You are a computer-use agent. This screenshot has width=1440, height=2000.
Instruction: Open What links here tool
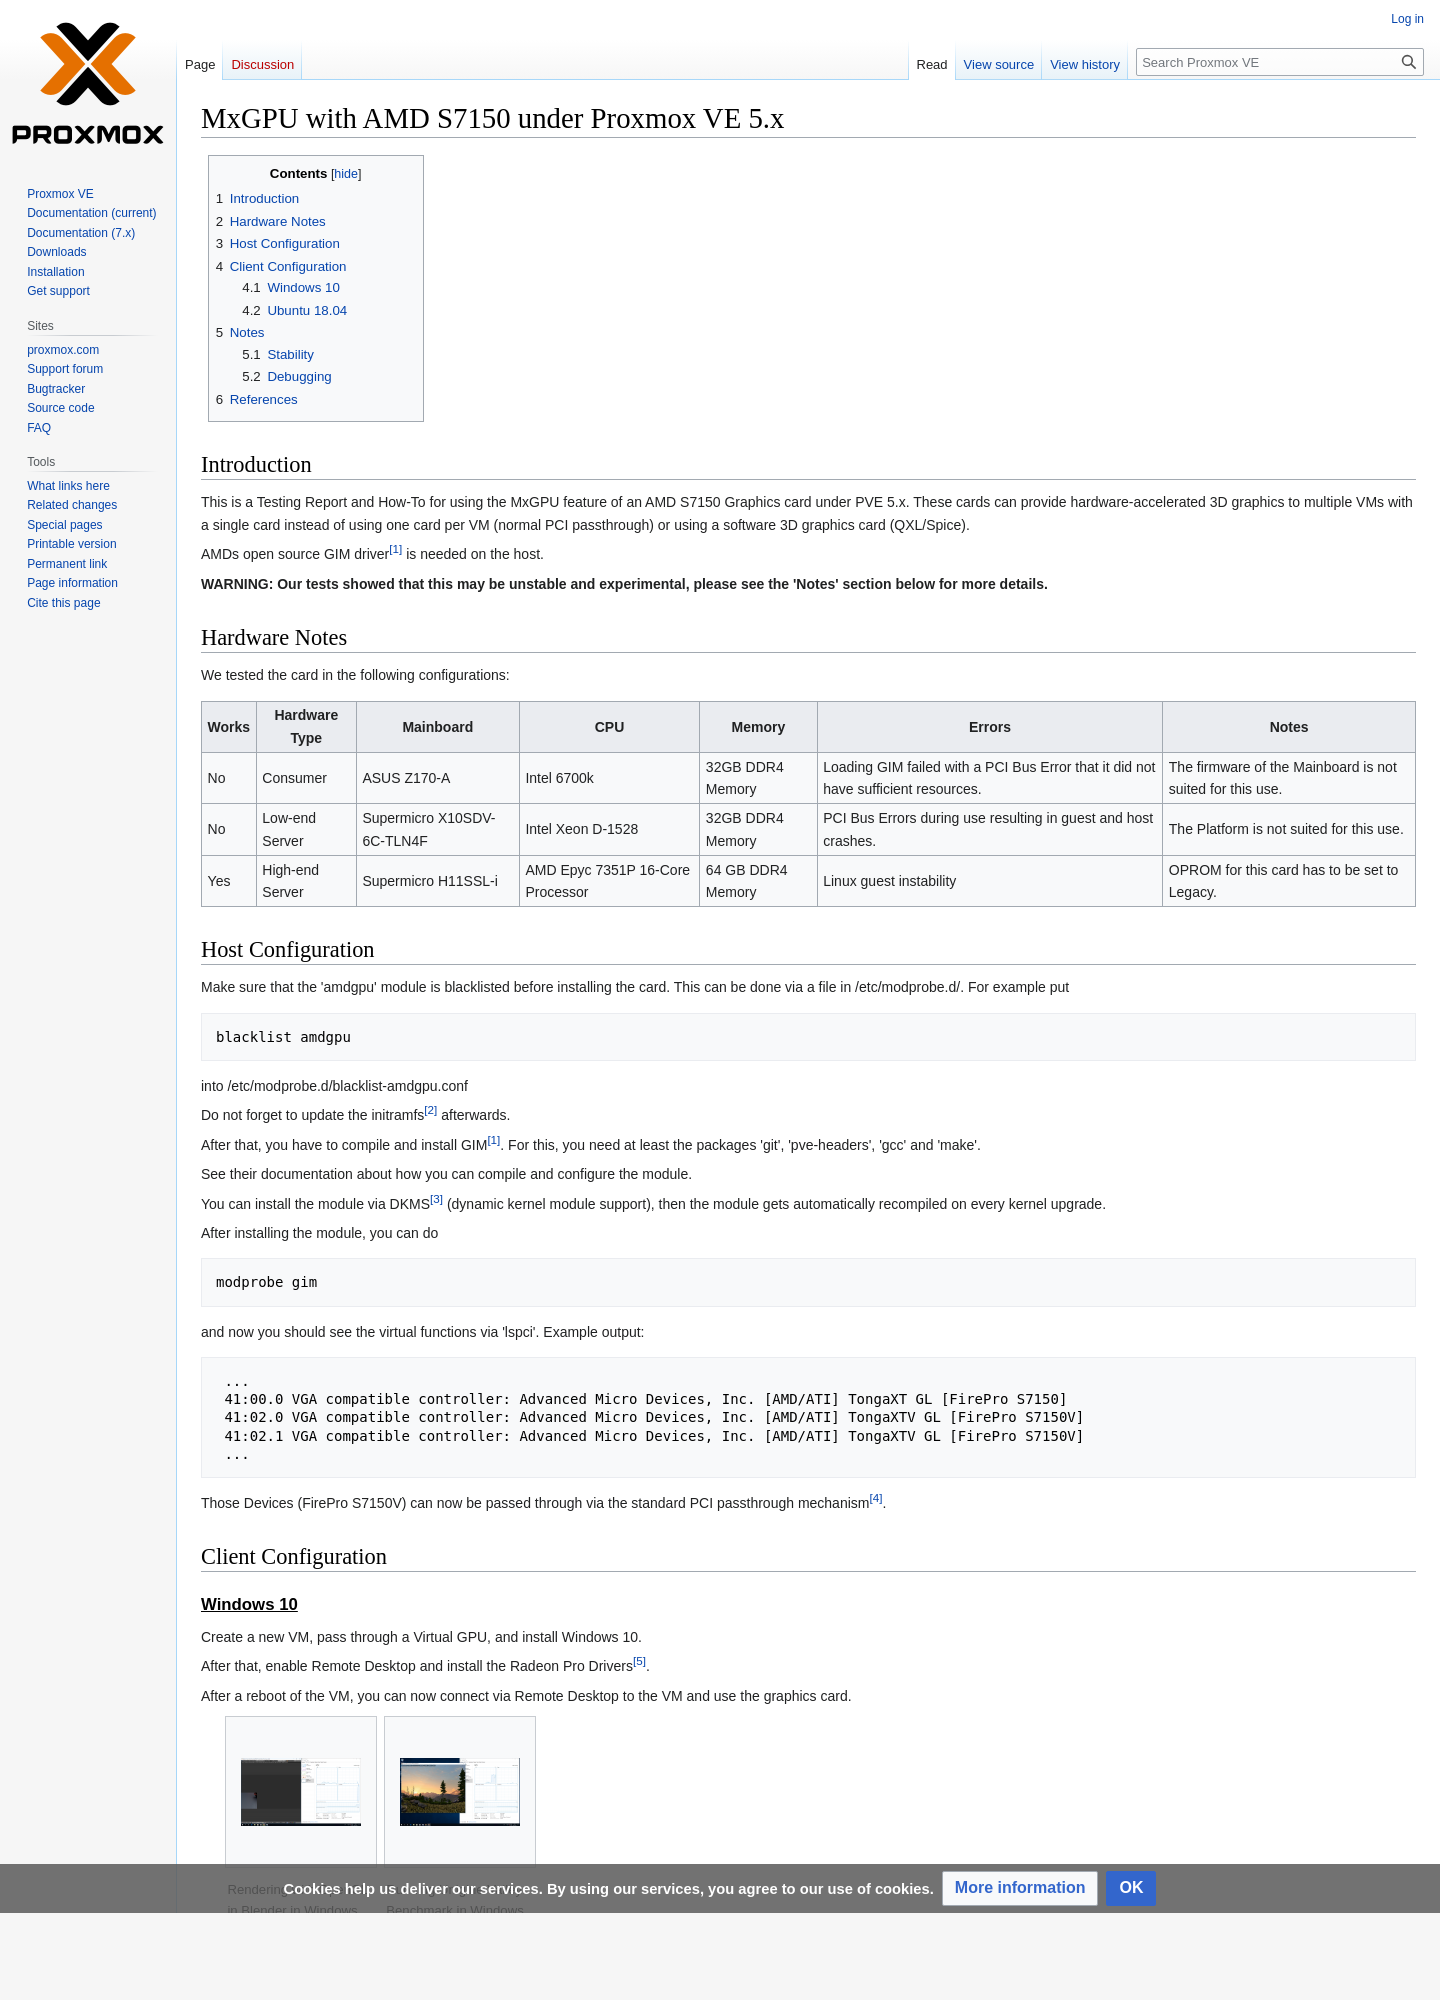click(68, 486)
